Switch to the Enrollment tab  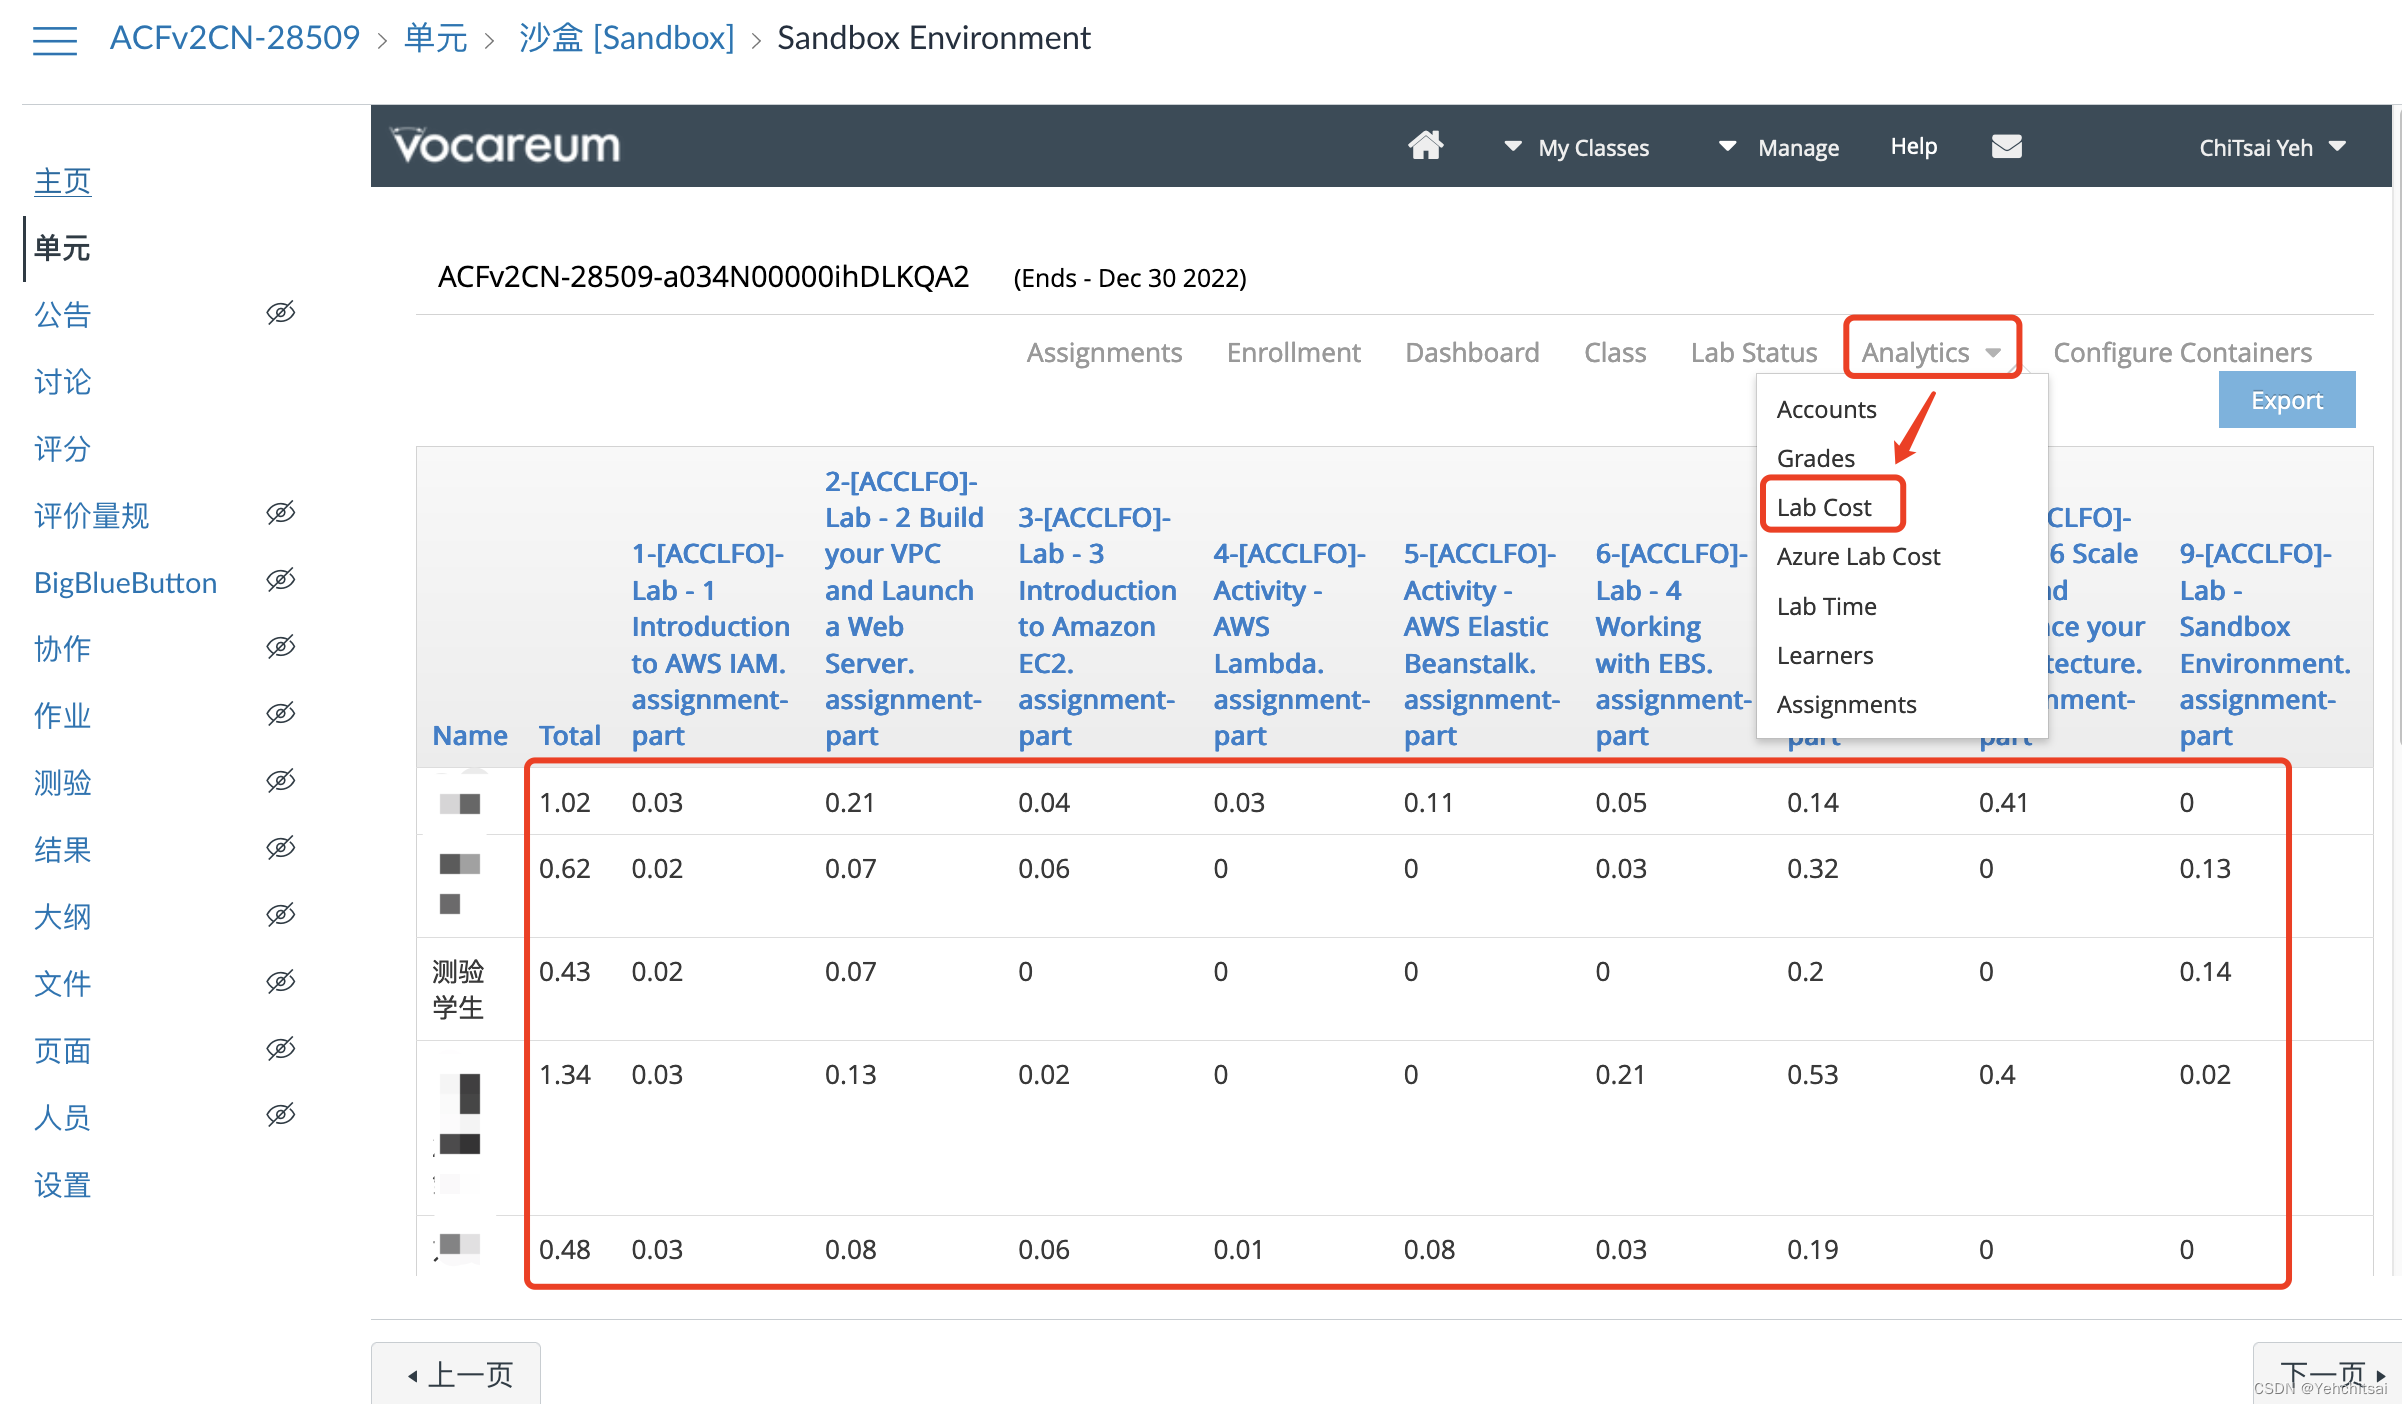1293,352
